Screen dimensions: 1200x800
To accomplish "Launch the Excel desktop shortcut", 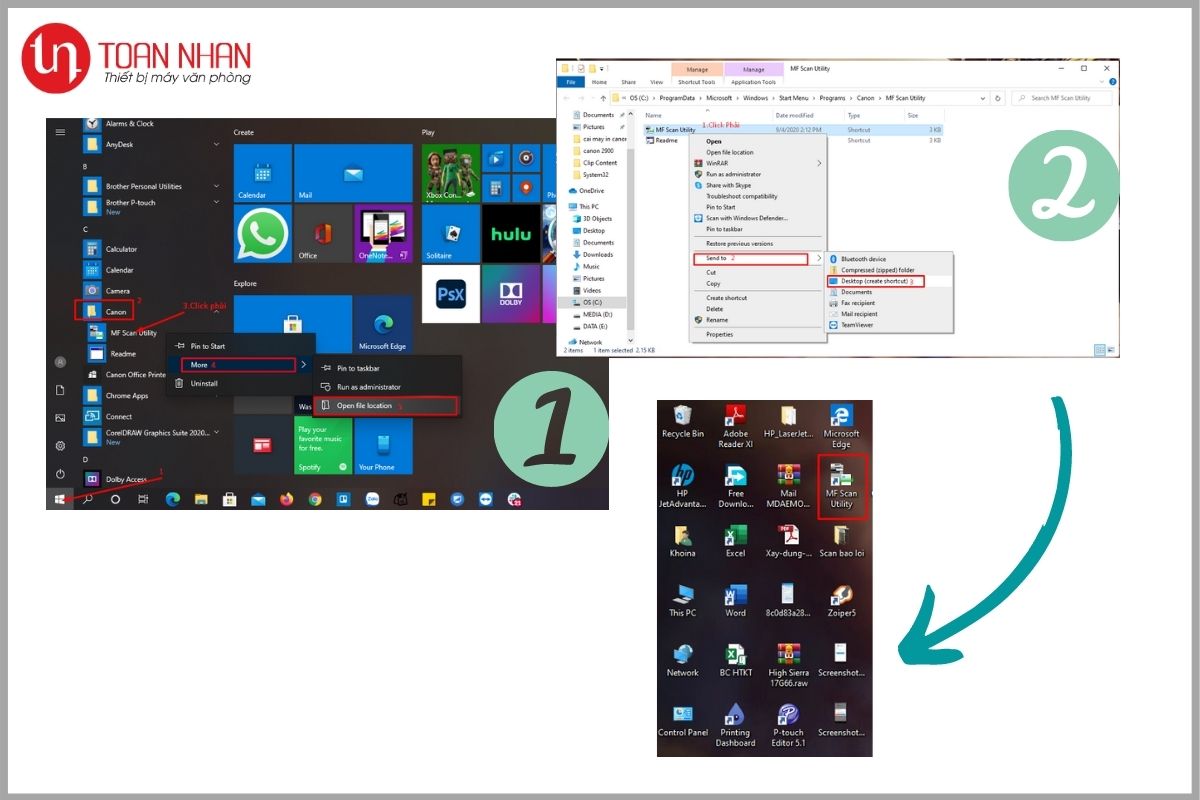I will click(x=735, y=541).
